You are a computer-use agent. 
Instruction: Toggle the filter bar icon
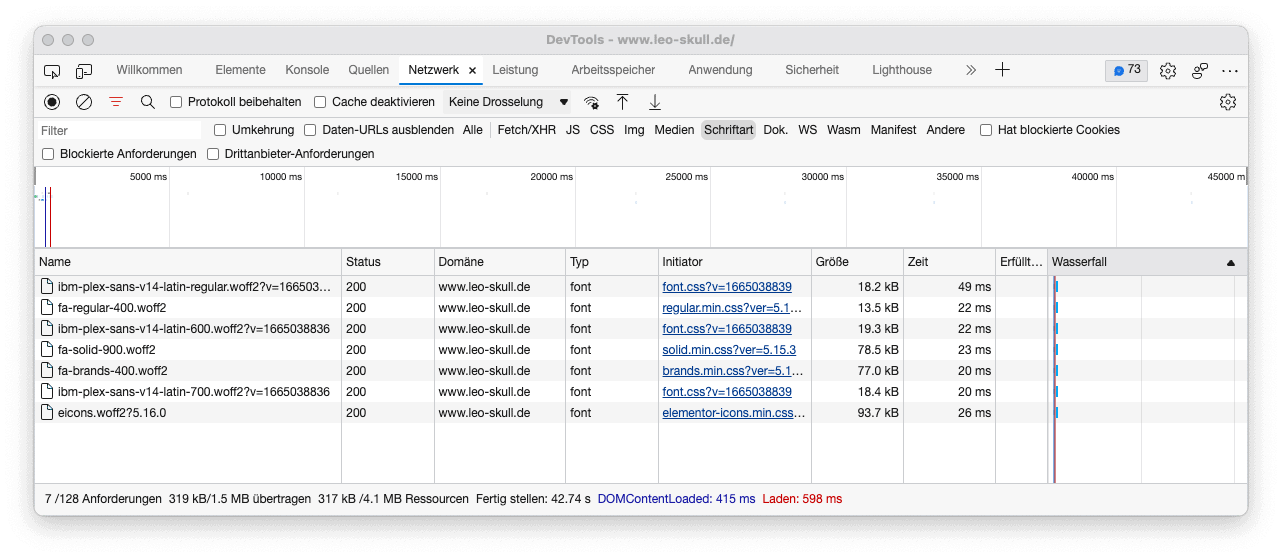(116, 102)
